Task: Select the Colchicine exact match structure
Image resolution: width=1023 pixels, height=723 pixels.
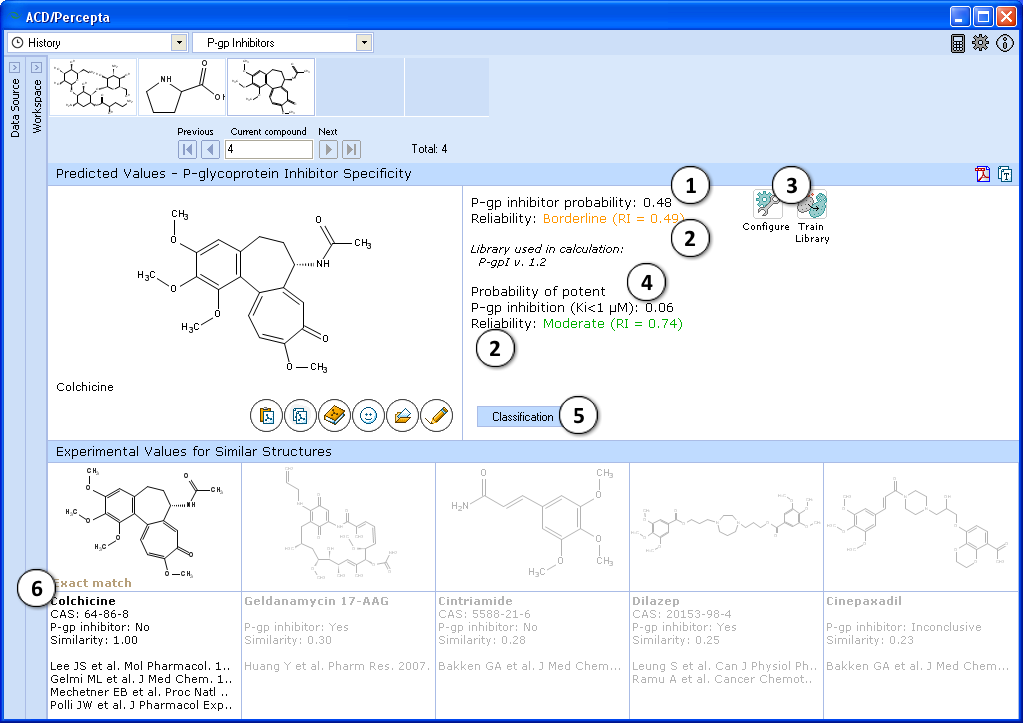Action: 144,527
